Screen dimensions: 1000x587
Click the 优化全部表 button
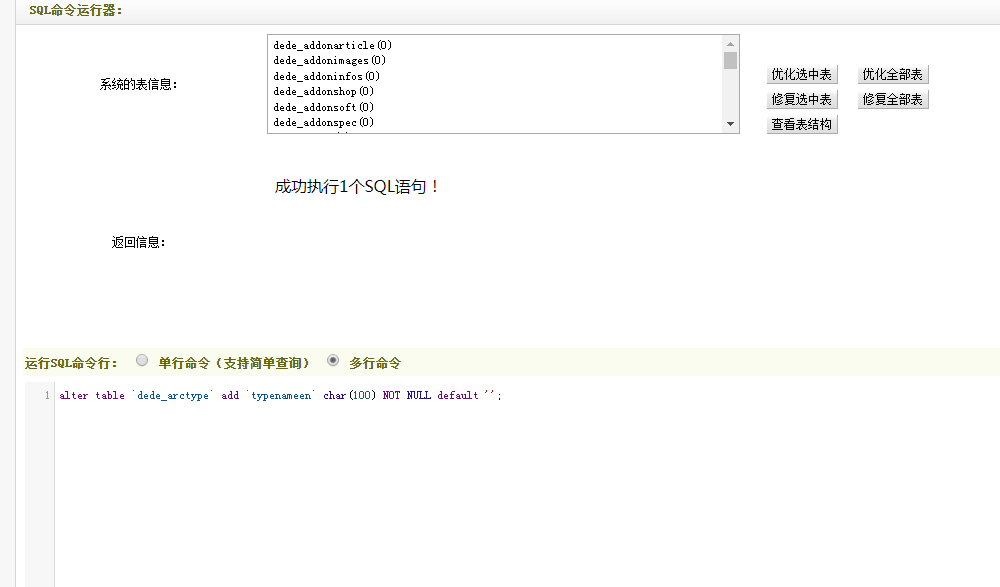893,75
